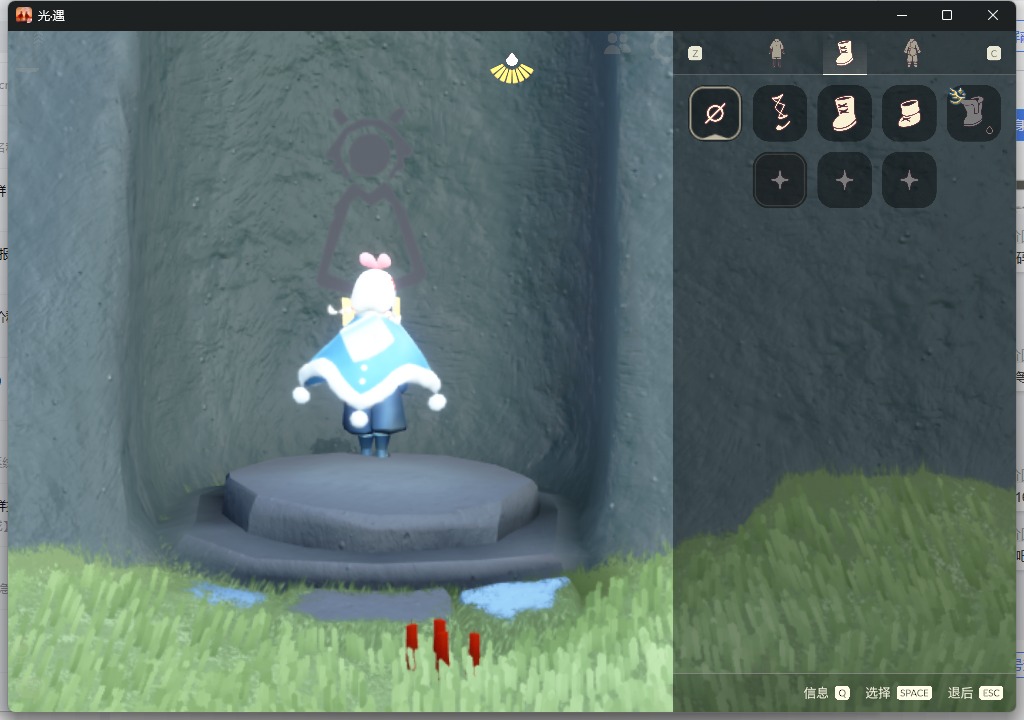The width and height of the screenshot is (1024, 720).
Task: Click the winged light energy indicator
Action: click(x=512, y=69)
